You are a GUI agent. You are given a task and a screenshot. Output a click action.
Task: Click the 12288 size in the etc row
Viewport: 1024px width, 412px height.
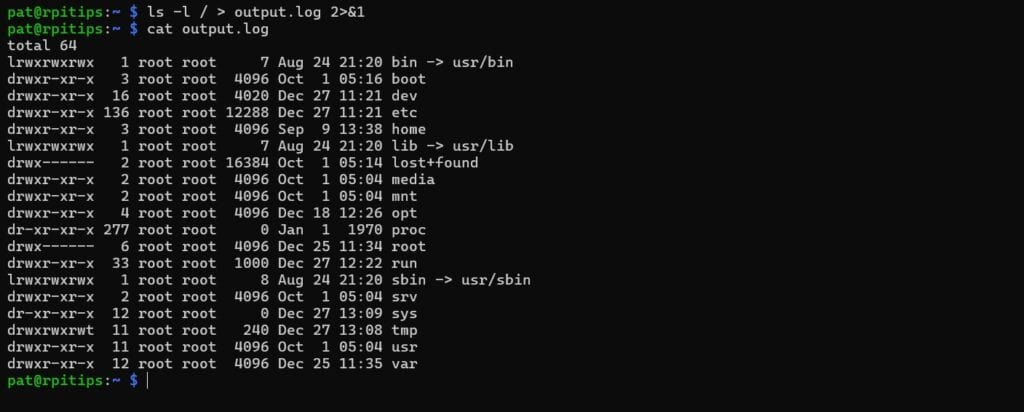tap(246, 112)
